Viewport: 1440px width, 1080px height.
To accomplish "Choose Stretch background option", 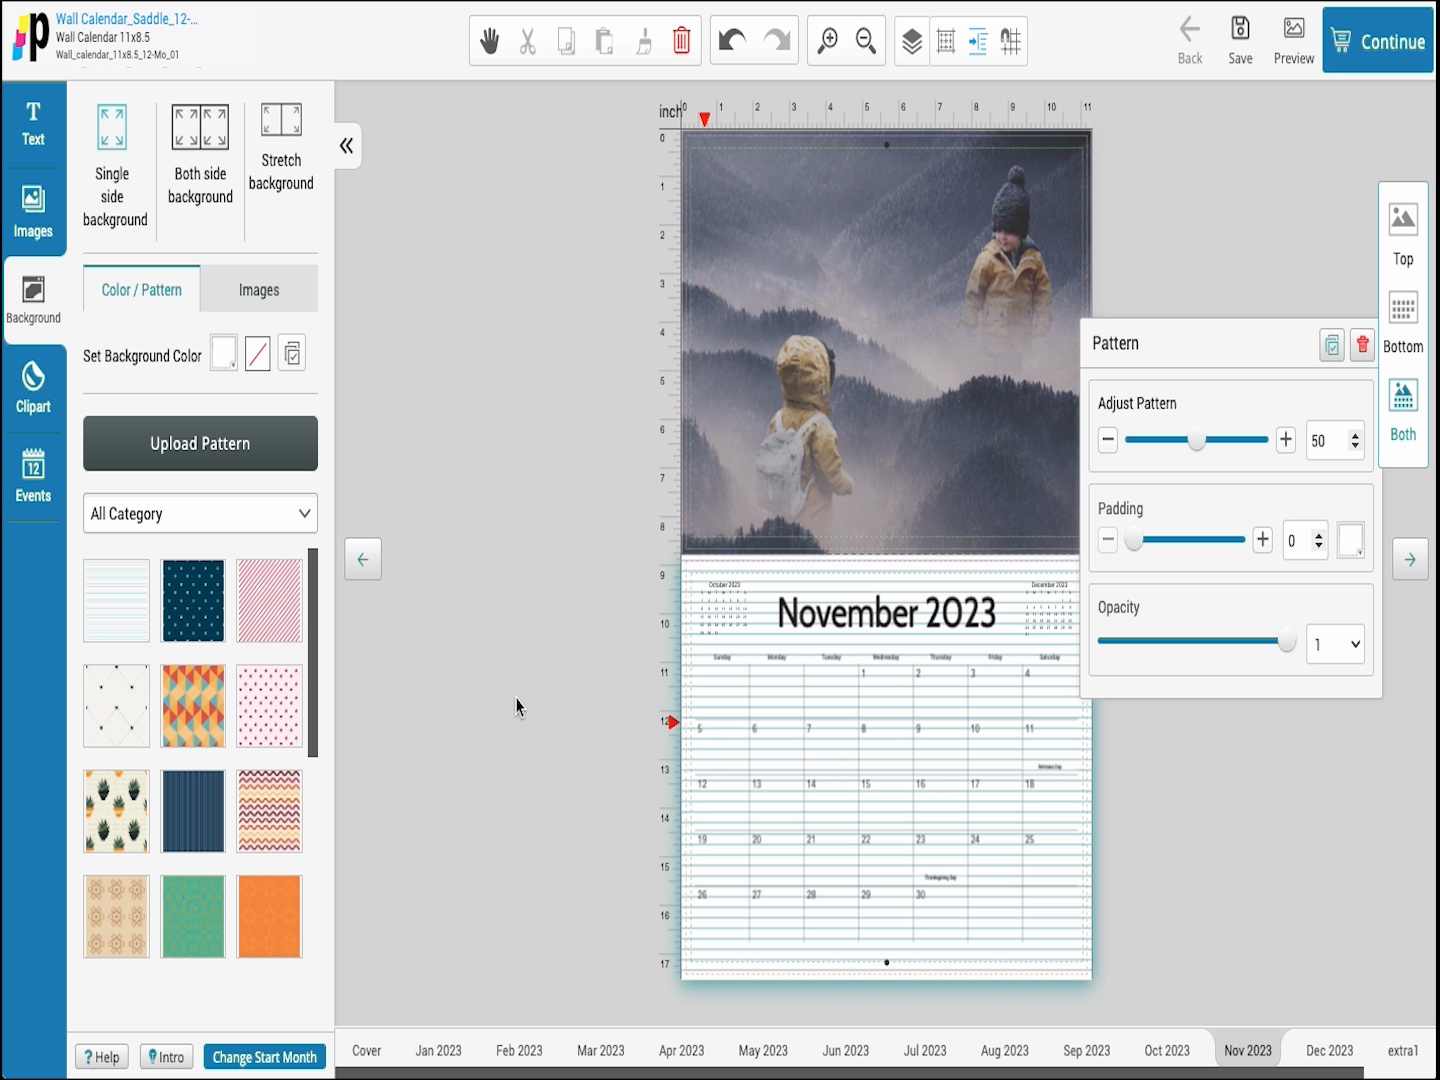I will [281, 147].
